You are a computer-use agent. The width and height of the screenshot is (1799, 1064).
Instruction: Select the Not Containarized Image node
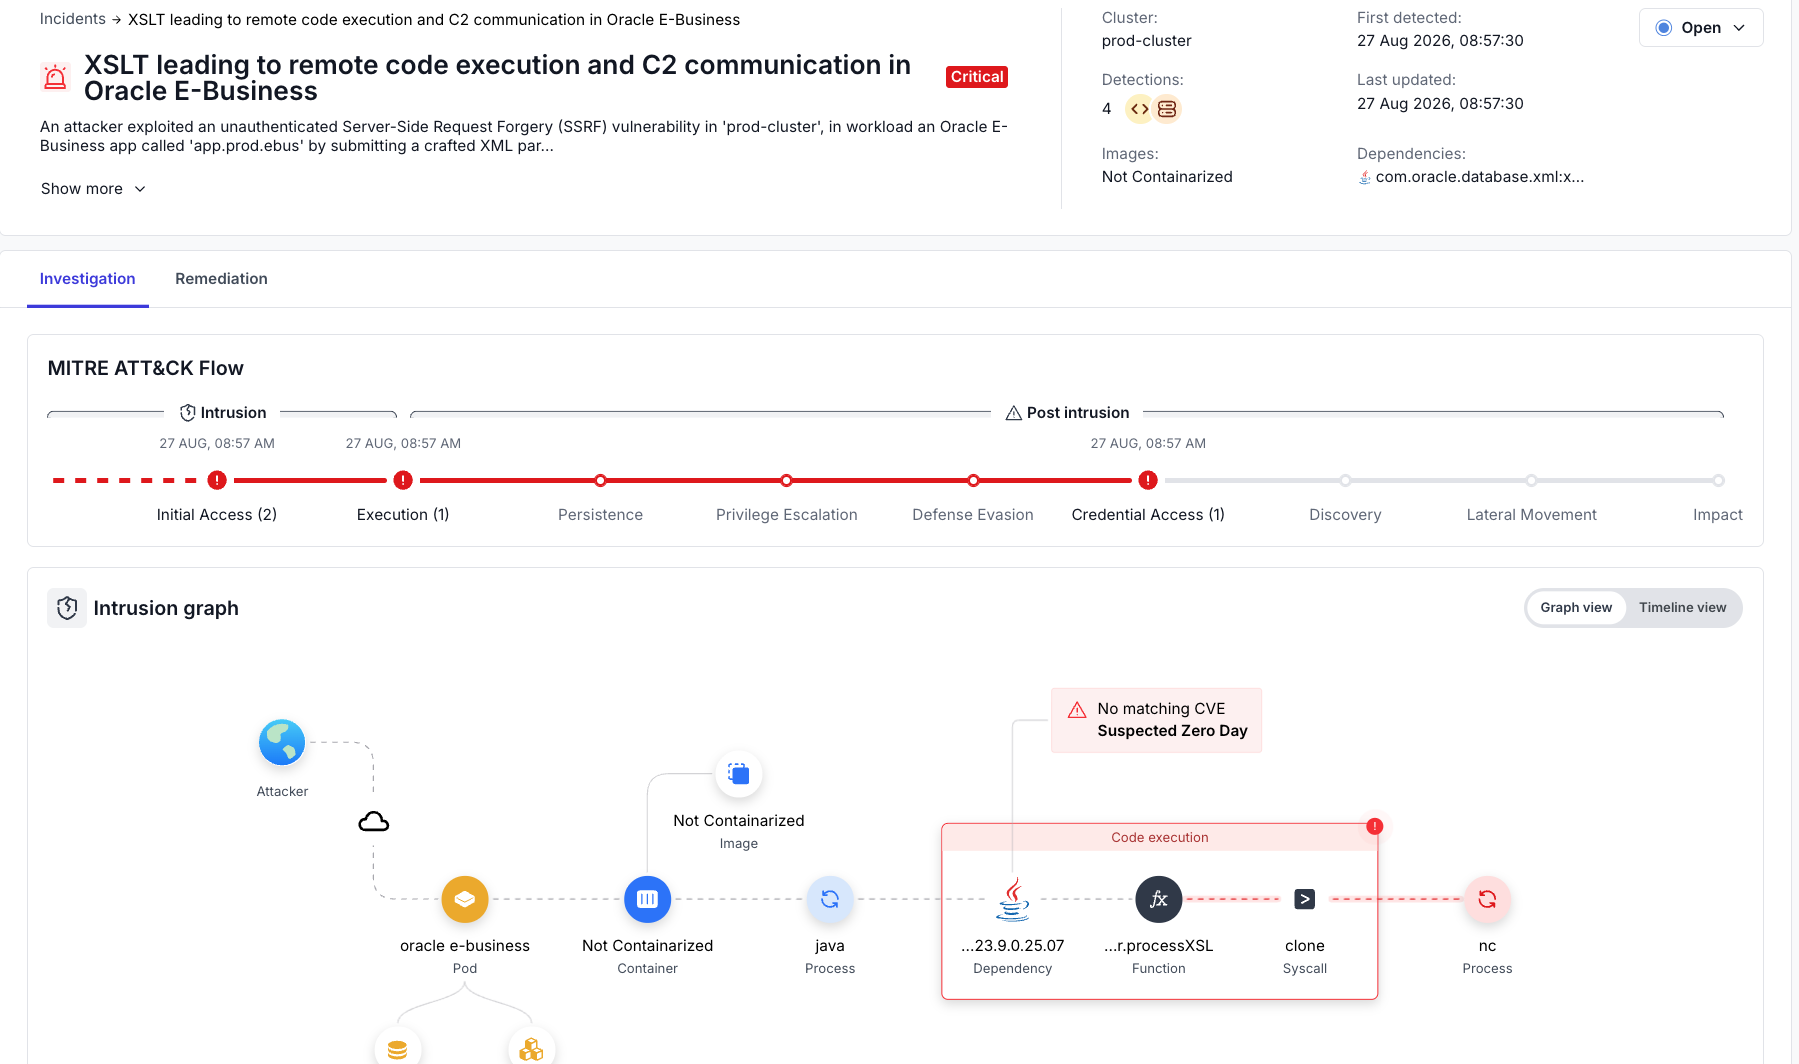coord(739,774)
